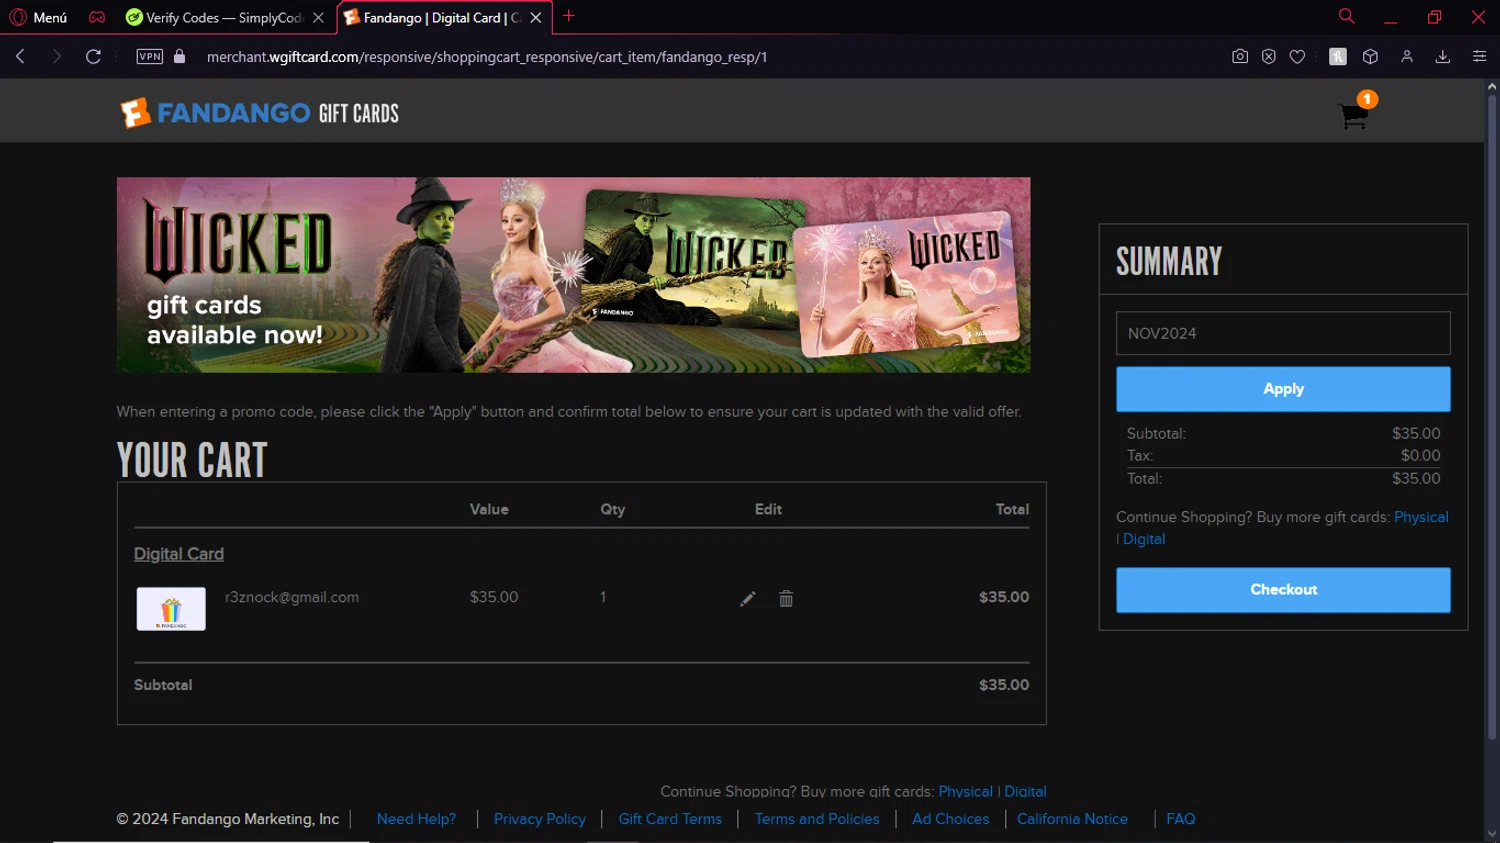Click the Fandango Gift Cards logo
The image size is (1500, 843).
click(260, 113)
